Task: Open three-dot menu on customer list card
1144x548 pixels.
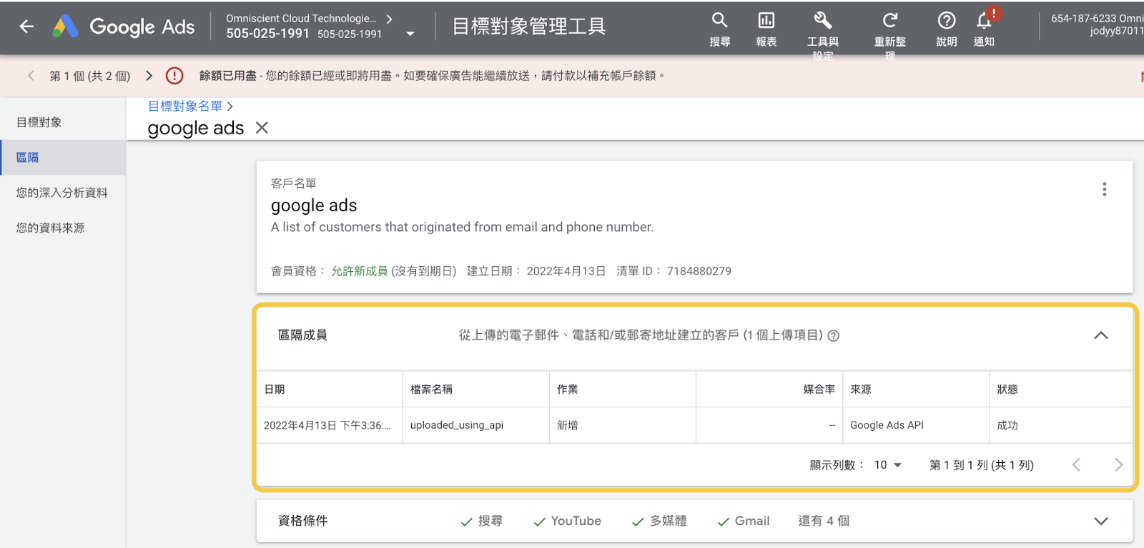Action: click(1104, 189)
